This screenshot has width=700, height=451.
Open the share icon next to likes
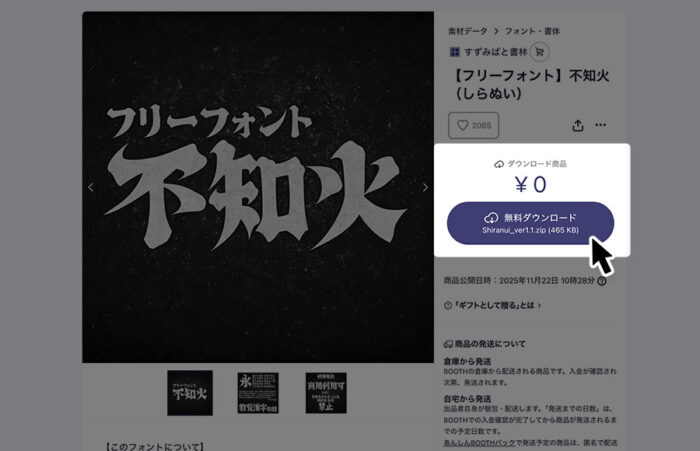click(578, 125)
